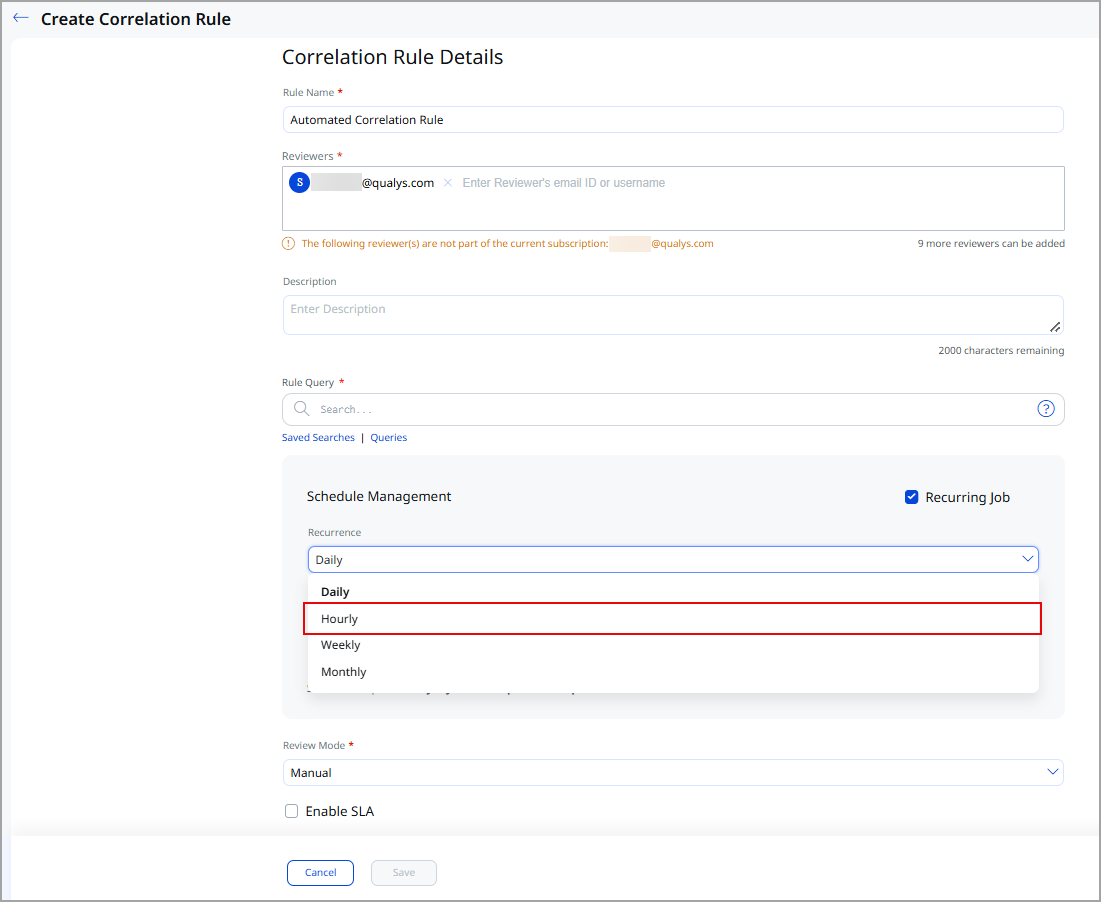Open the Saved Searches link
Viewport: 1101px width, 902px height.
318,437
